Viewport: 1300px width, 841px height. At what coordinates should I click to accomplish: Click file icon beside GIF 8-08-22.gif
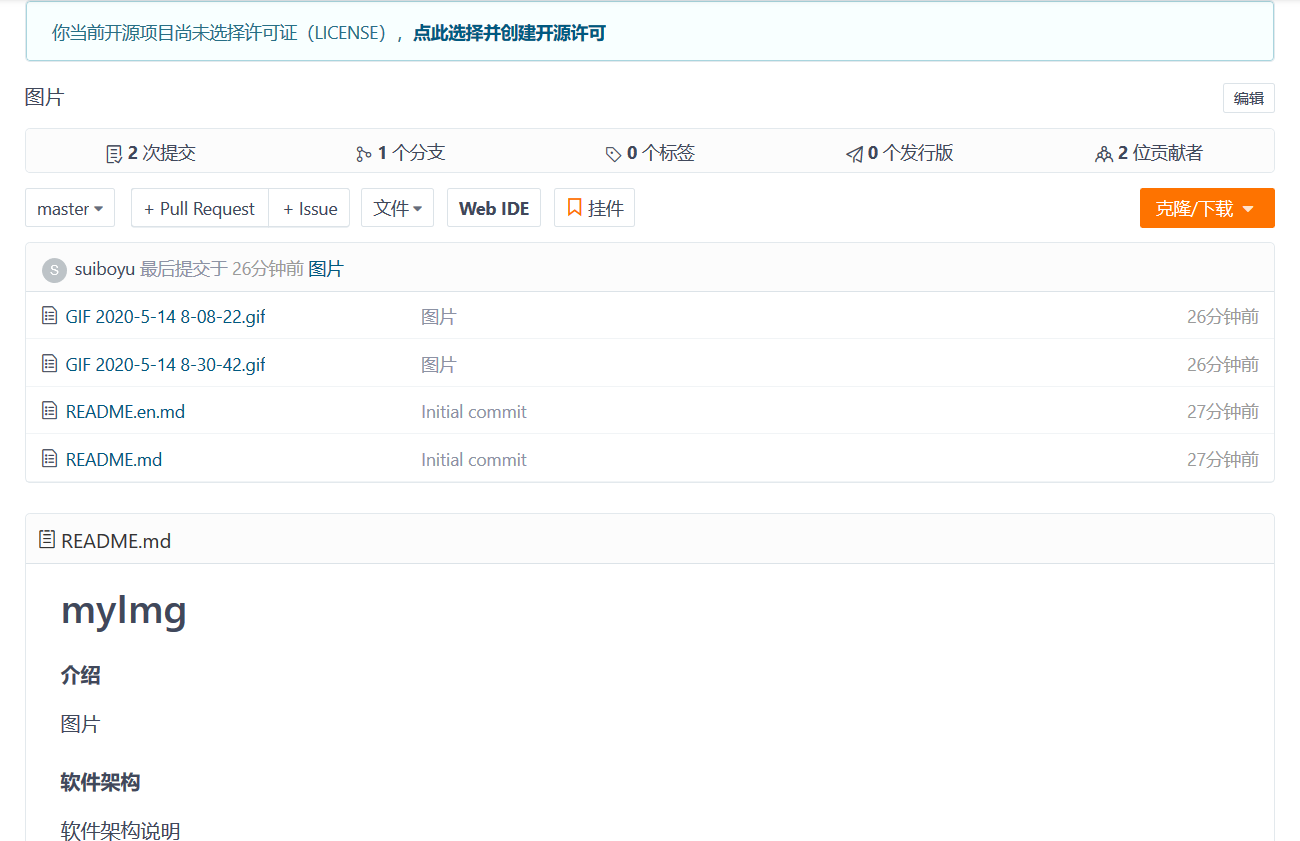point(49,316)
